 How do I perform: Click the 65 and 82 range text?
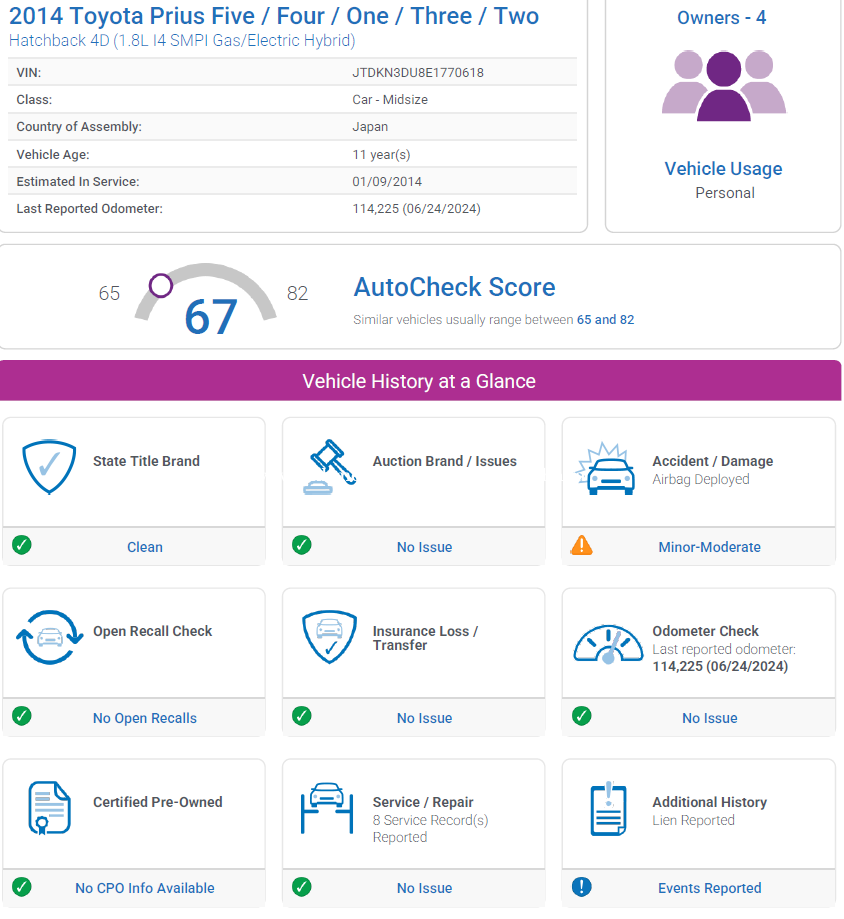point(605,319)
